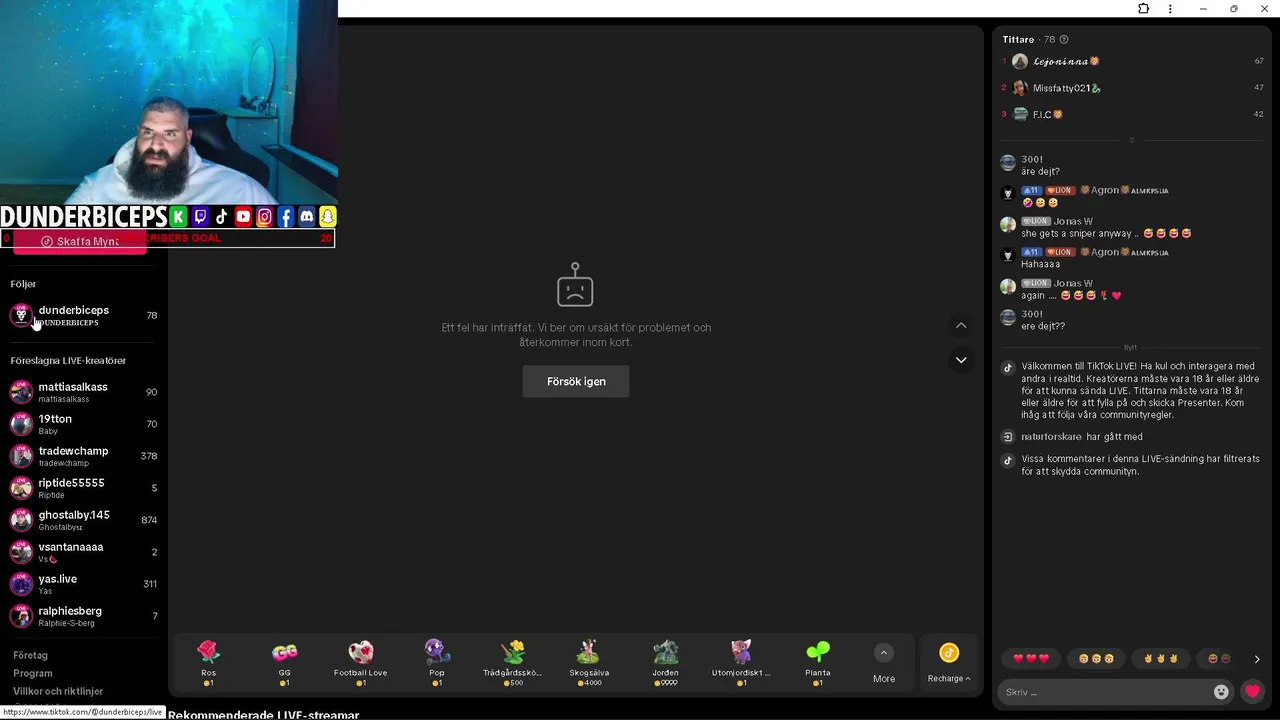Viewport: 1280px width, 720px height.
Task: Open suggested LIVE creator ralphiesberg
Action: coord(84,616)
